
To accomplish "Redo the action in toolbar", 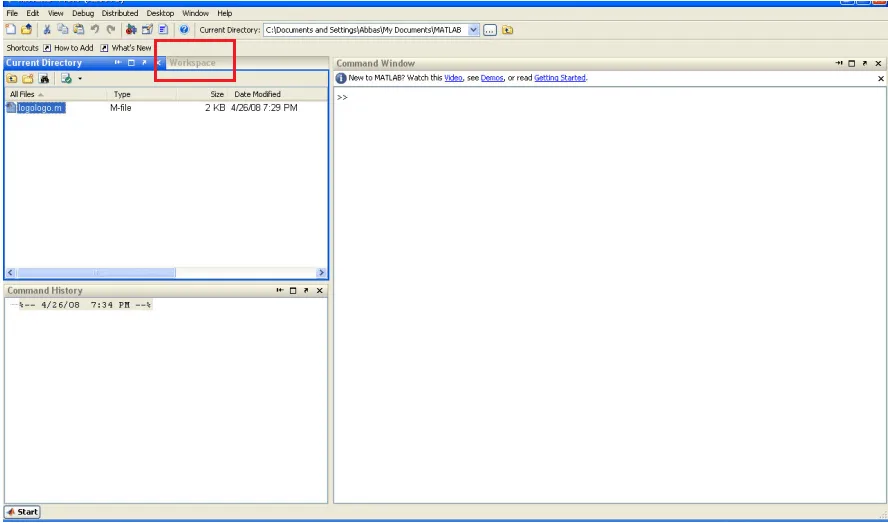I will tap(111, 29).
